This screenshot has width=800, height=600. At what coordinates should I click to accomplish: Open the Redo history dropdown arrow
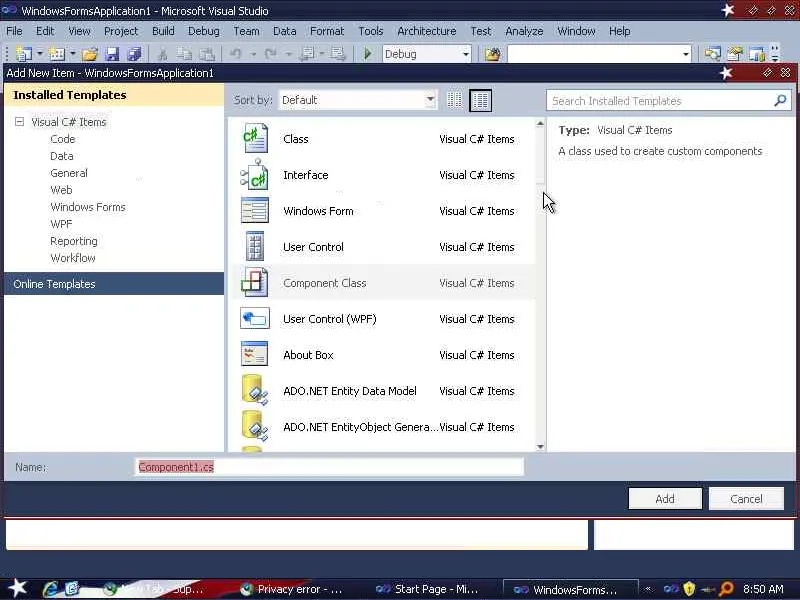tap(288, 54)
